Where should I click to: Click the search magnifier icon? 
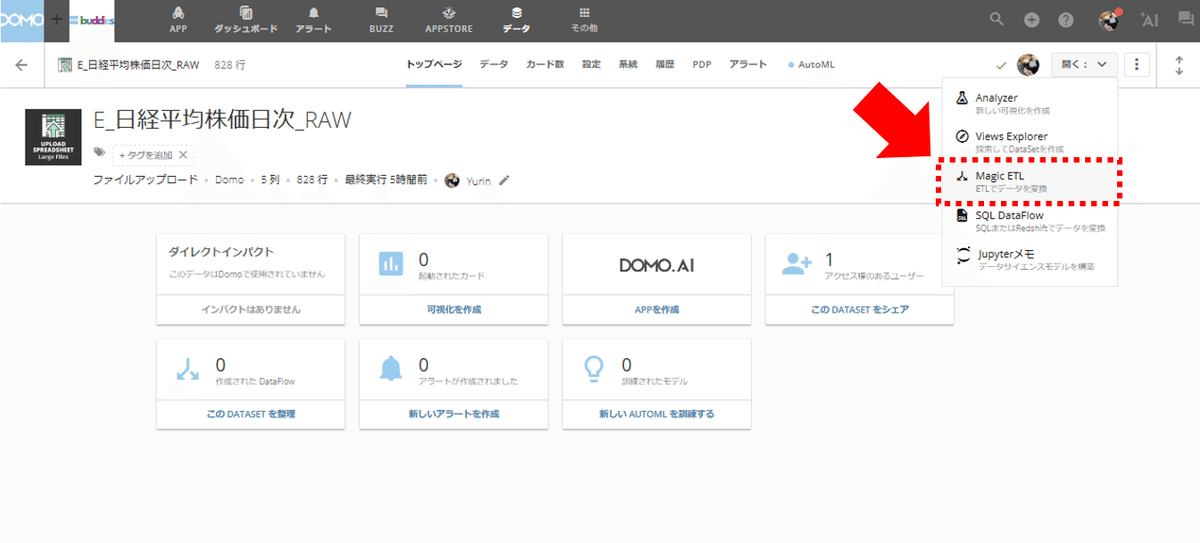(997, 19)
